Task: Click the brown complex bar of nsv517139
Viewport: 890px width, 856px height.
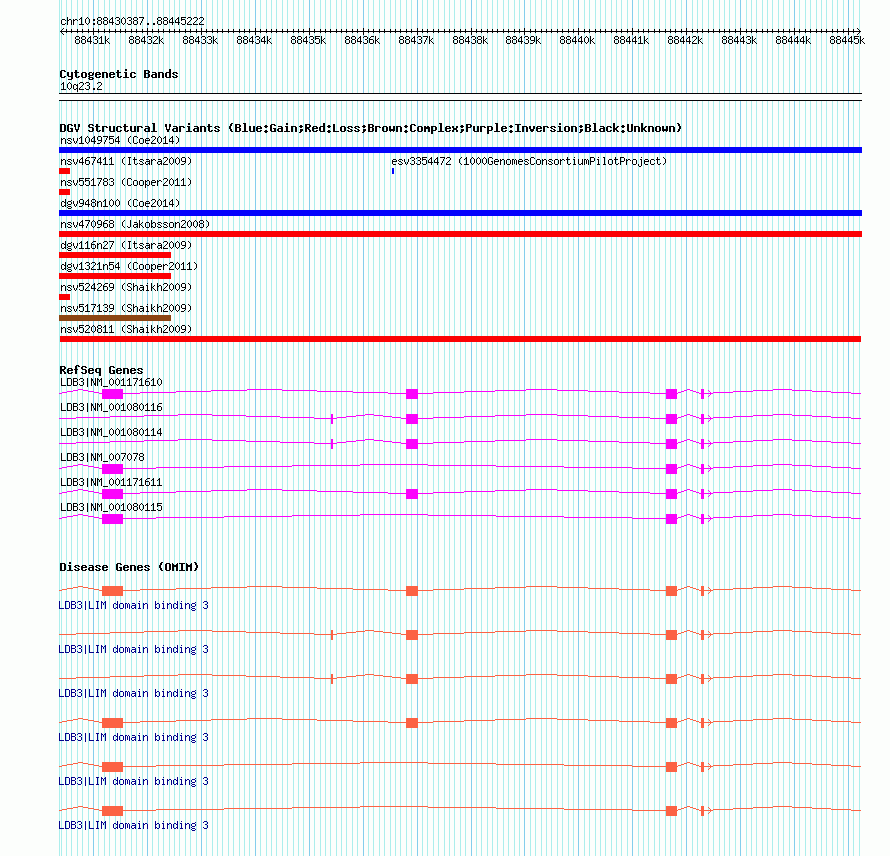Action: pyautogui.click(x=115, y=318)
